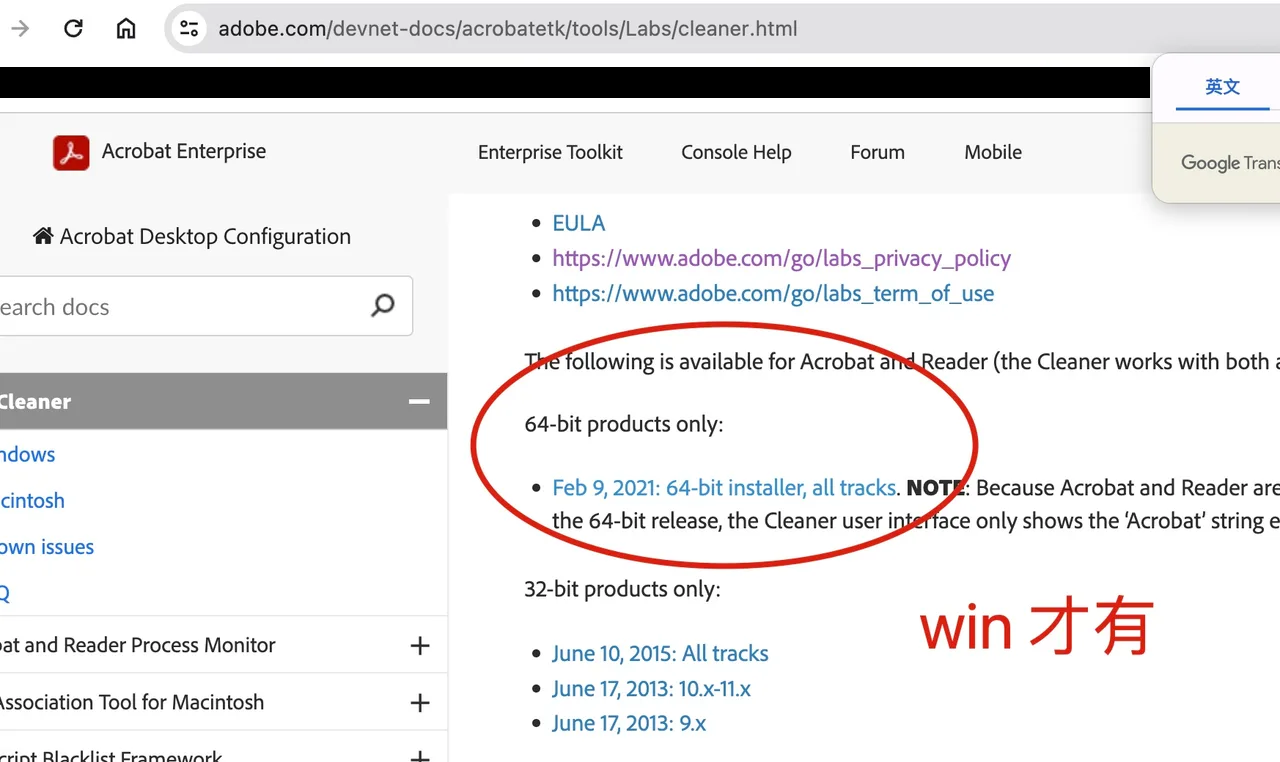
Task: Open June 10, 2015 All tracks link
Action: pos(660,654)
